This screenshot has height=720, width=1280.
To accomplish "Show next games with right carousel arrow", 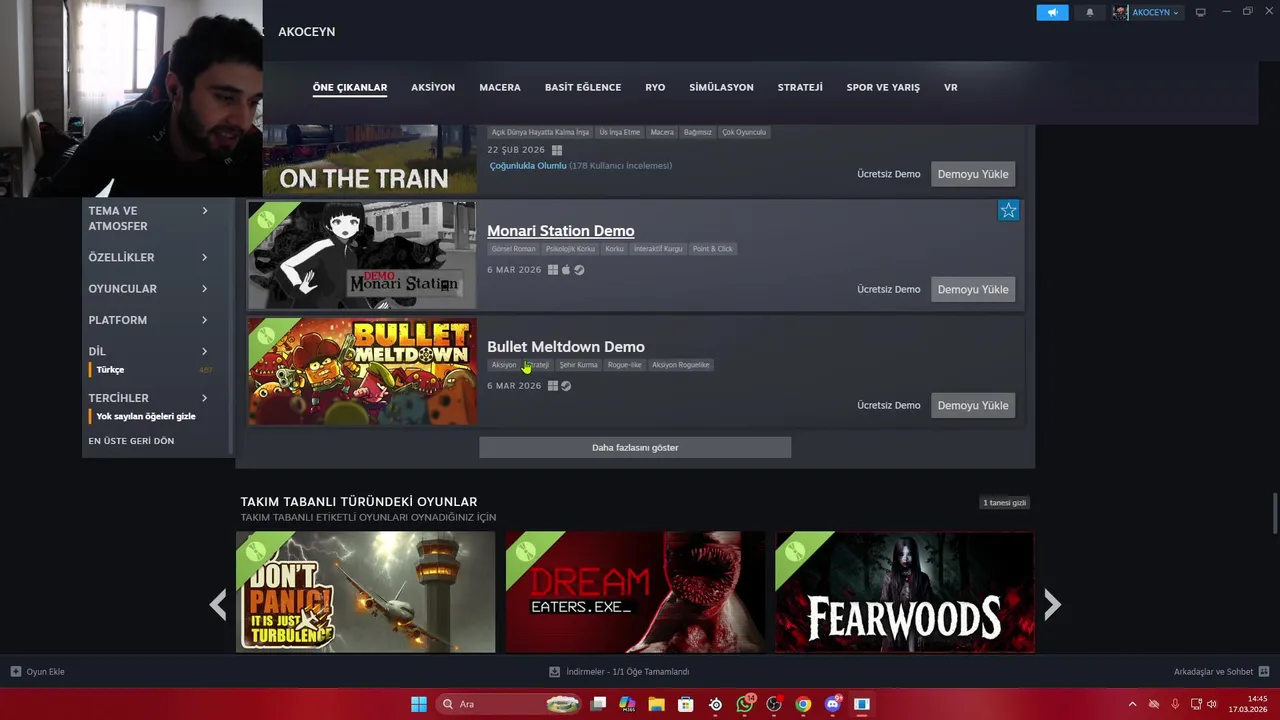I will pos(1052,604).
